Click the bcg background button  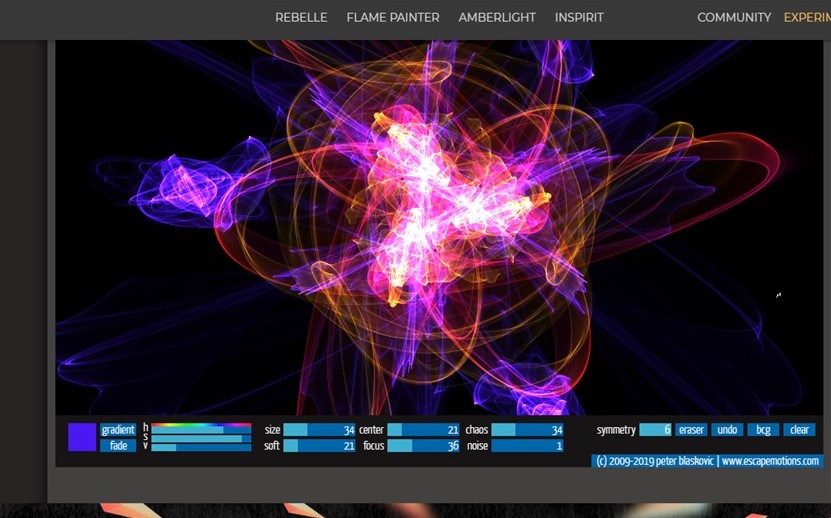tap(763, 430)
